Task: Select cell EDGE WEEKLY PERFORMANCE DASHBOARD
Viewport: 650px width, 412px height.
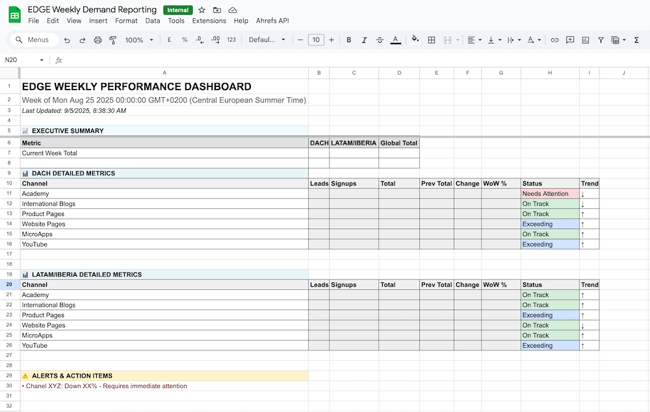Action: click(x=164, y=87)
